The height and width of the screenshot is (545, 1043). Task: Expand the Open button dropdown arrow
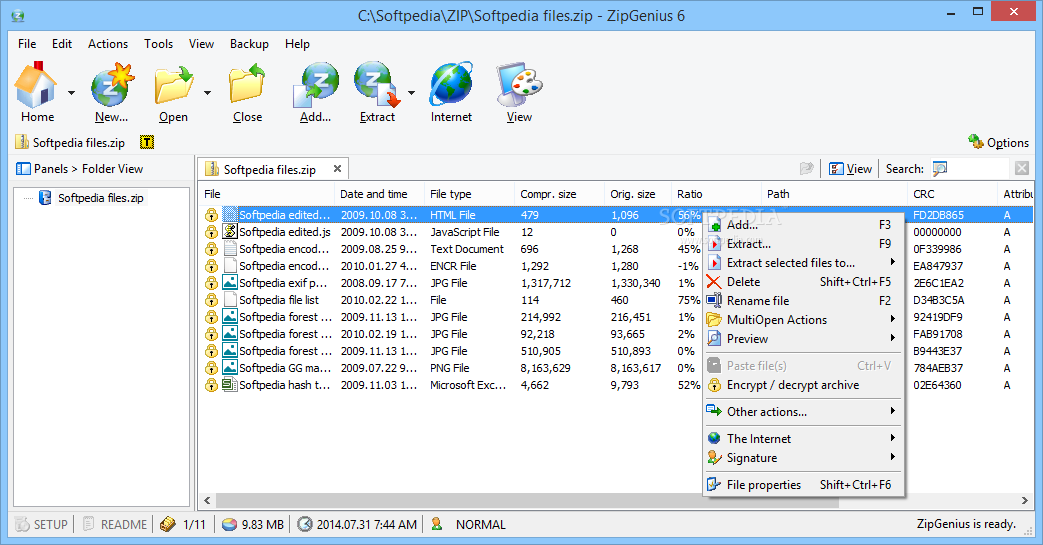(x=208, y=92)
